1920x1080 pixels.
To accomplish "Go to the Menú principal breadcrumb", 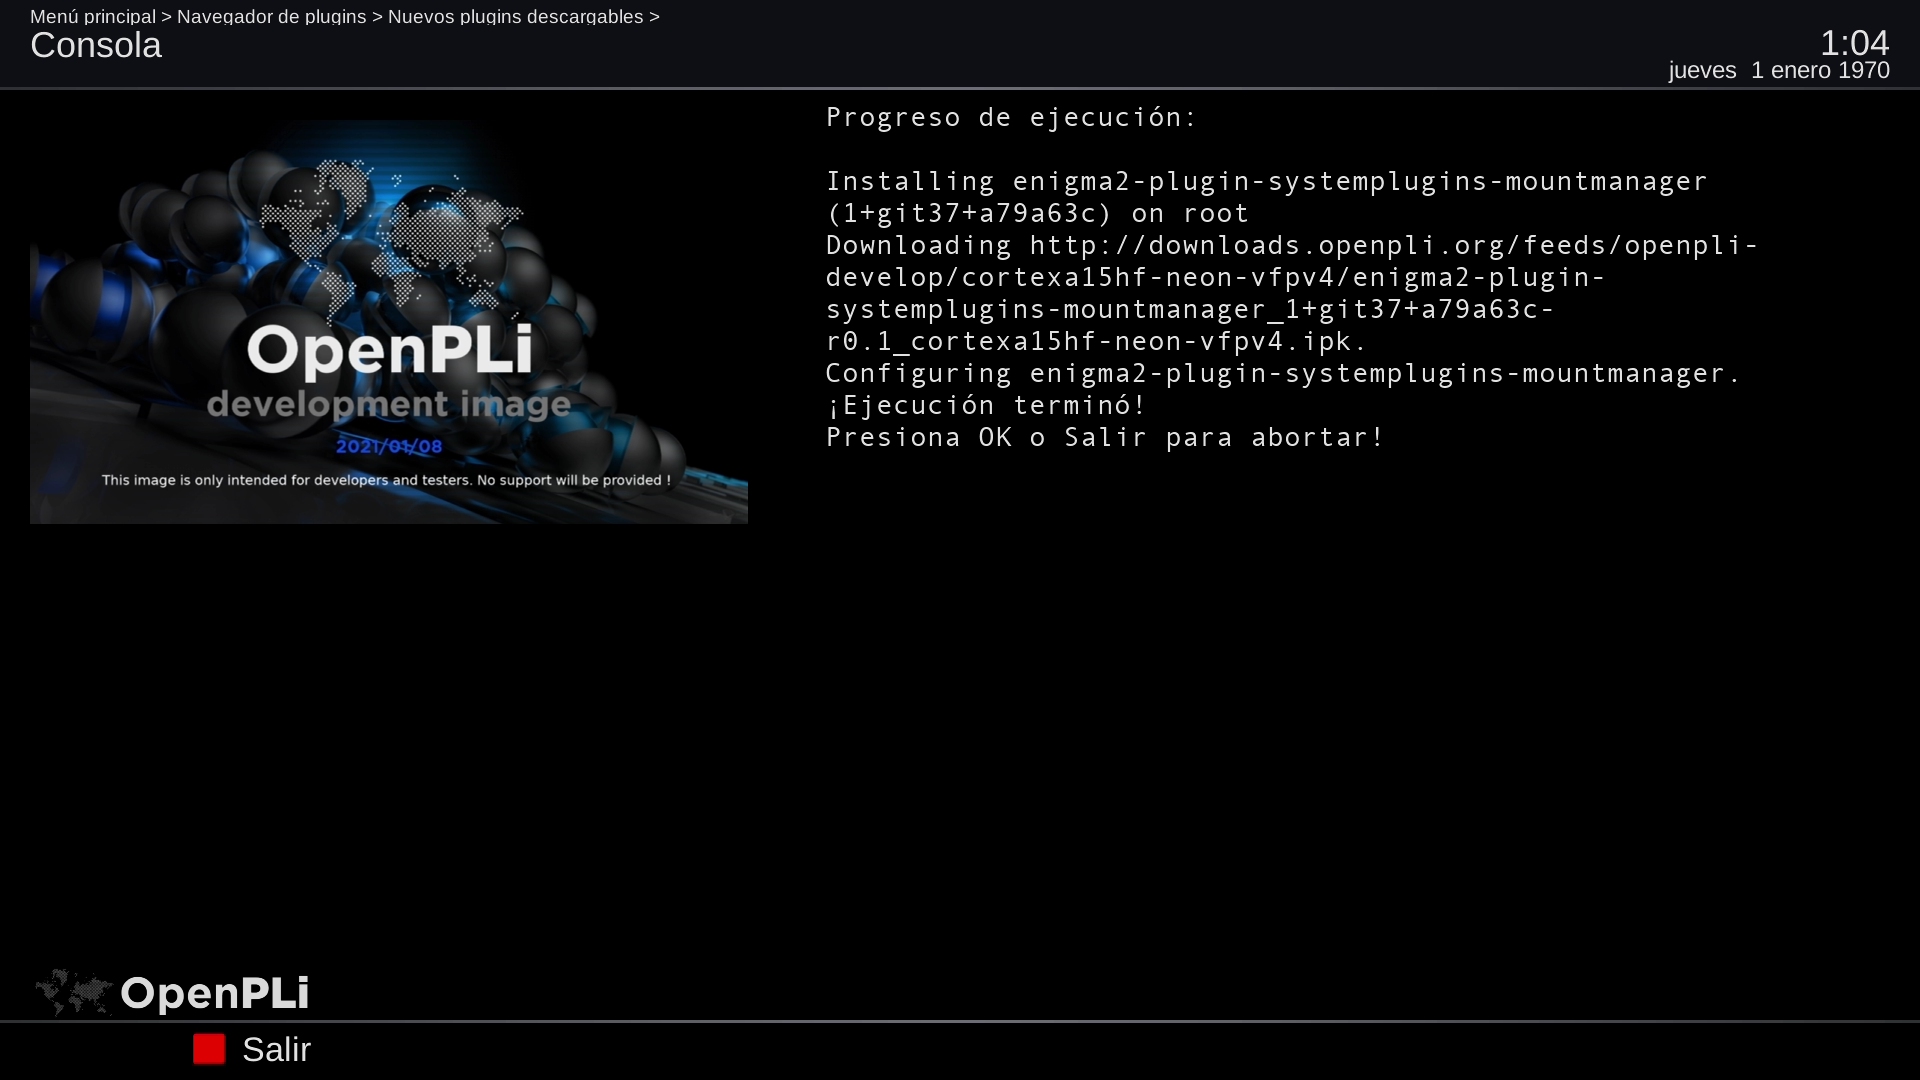I will 93,16.
